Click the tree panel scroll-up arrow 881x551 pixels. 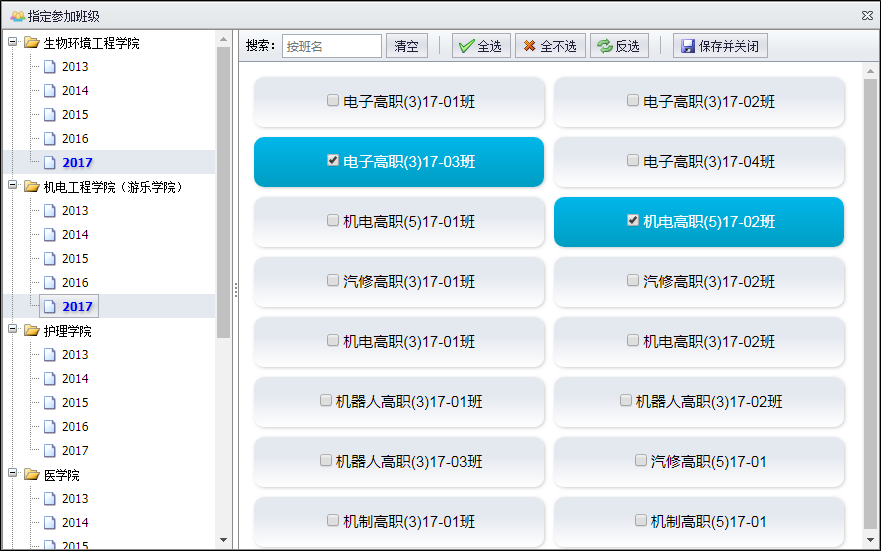[x=223, y=39]
